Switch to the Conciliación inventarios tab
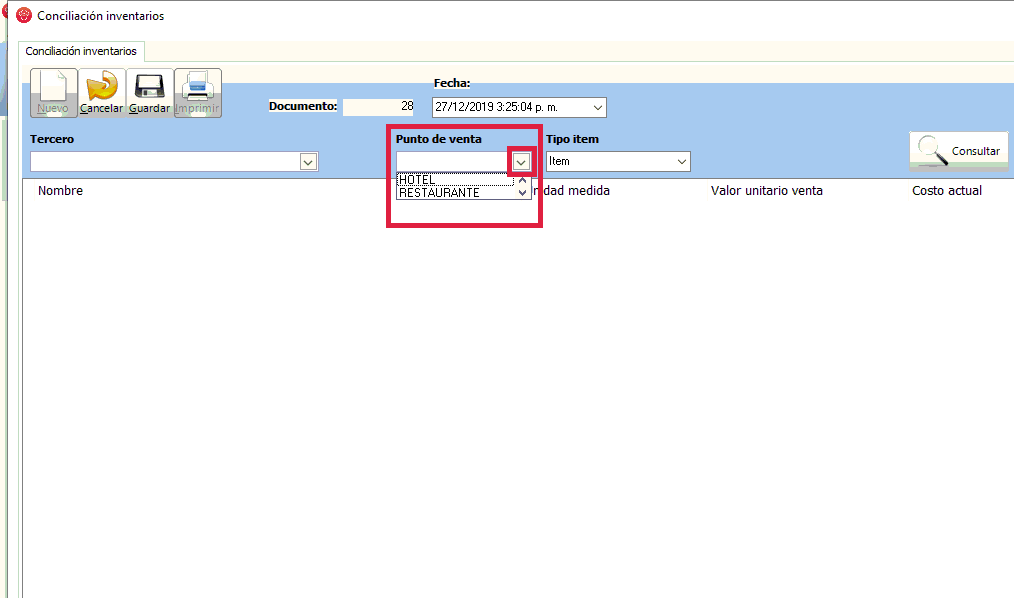 tap(81, 51)
